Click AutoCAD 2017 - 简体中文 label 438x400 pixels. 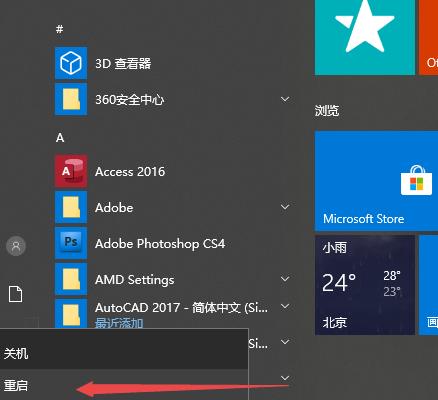tap(181, 307)
